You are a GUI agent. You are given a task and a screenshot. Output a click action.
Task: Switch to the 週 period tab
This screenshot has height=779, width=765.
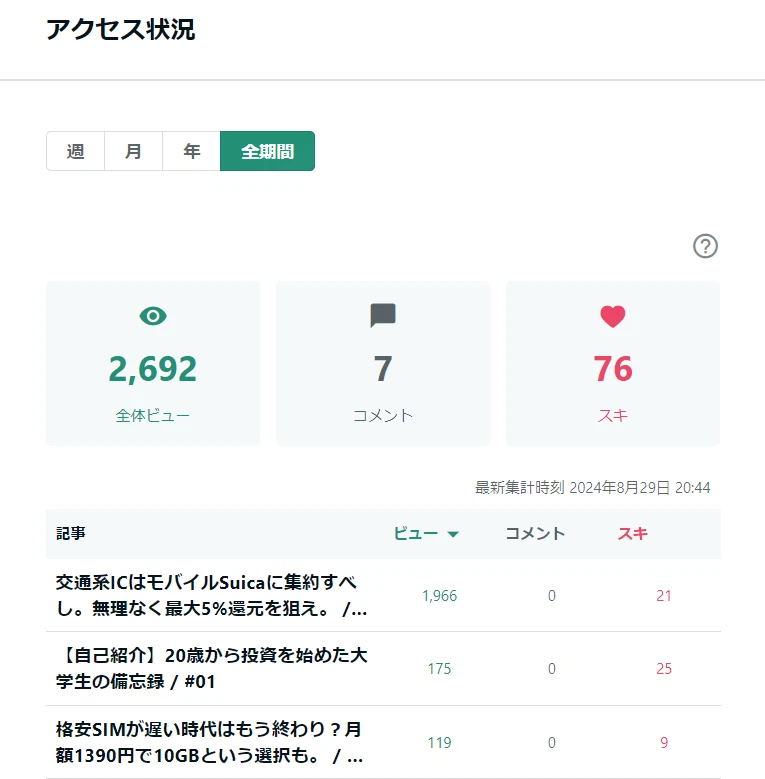[76, 151]
